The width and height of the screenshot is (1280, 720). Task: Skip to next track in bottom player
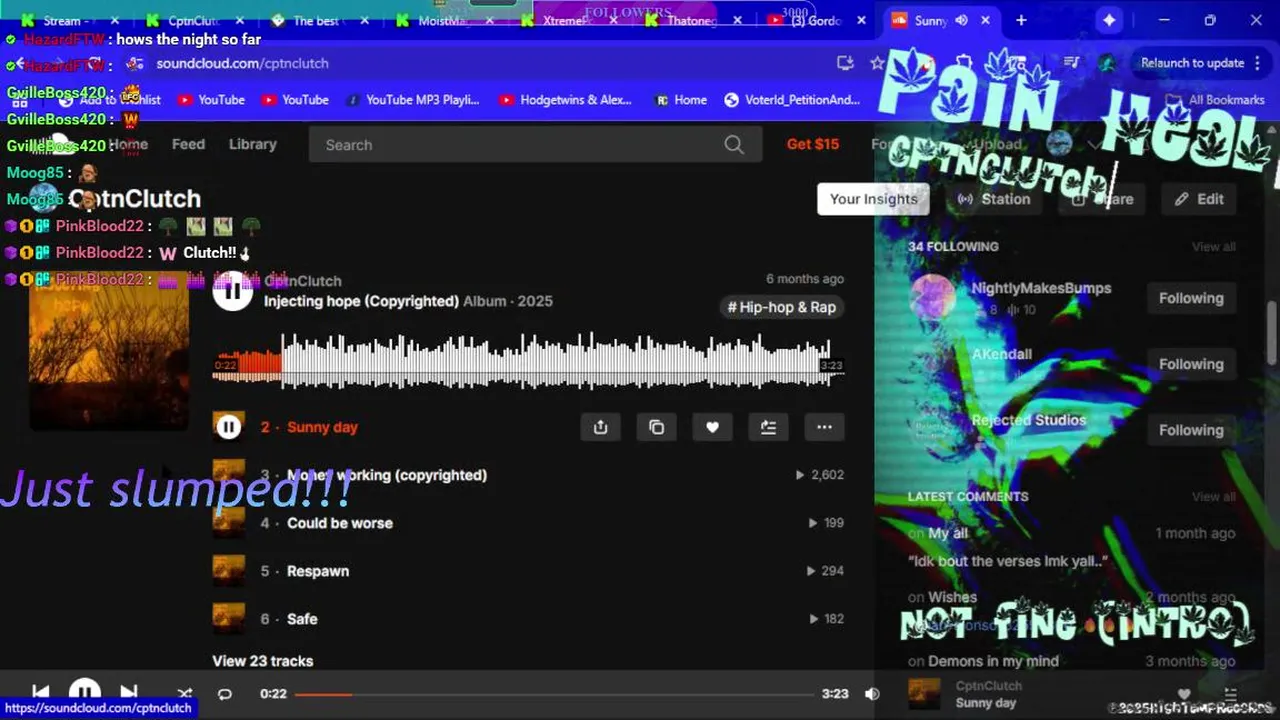click(x=129, y=692)
